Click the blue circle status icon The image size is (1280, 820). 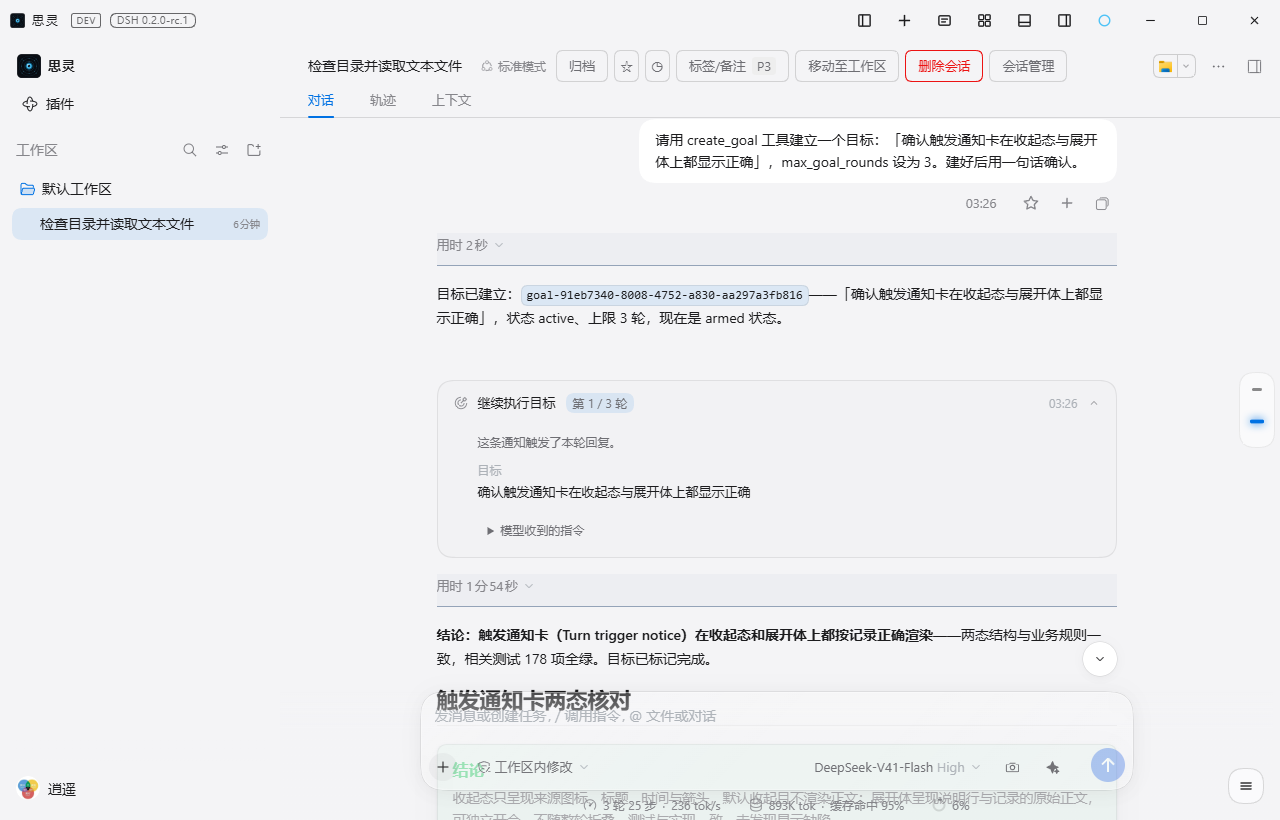tap(1104, 20)
